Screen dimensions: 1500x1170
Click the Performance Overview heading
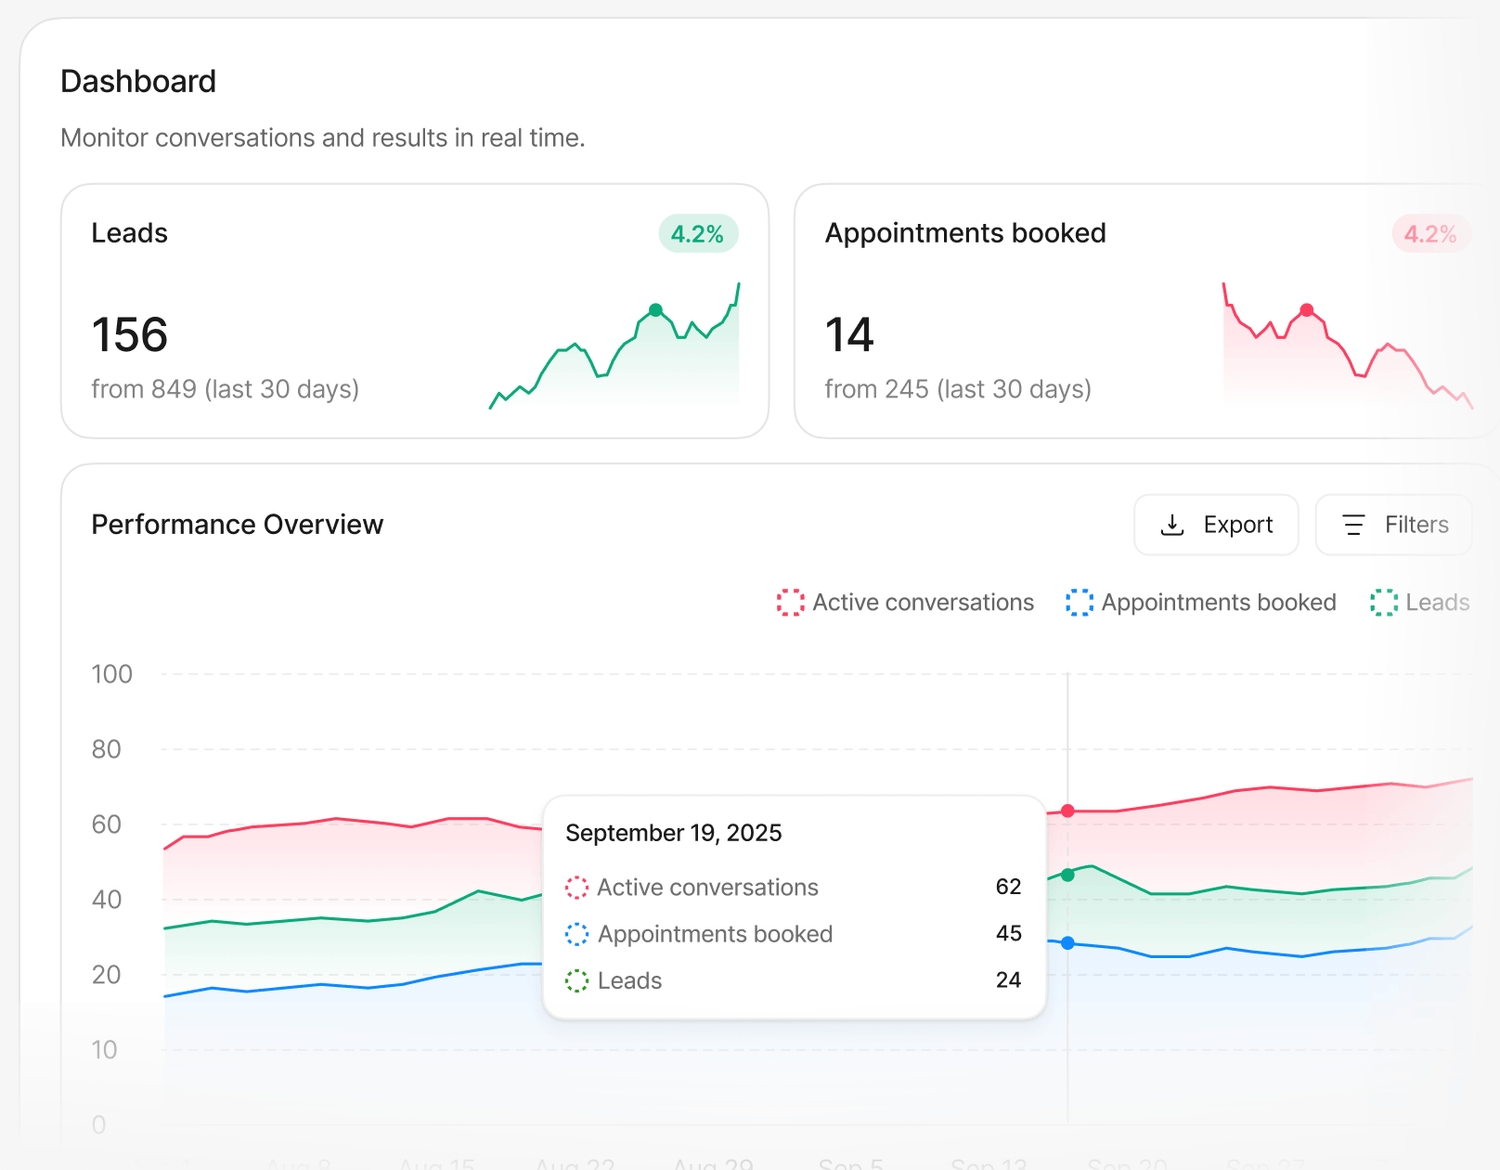click(x=237, y=525)
